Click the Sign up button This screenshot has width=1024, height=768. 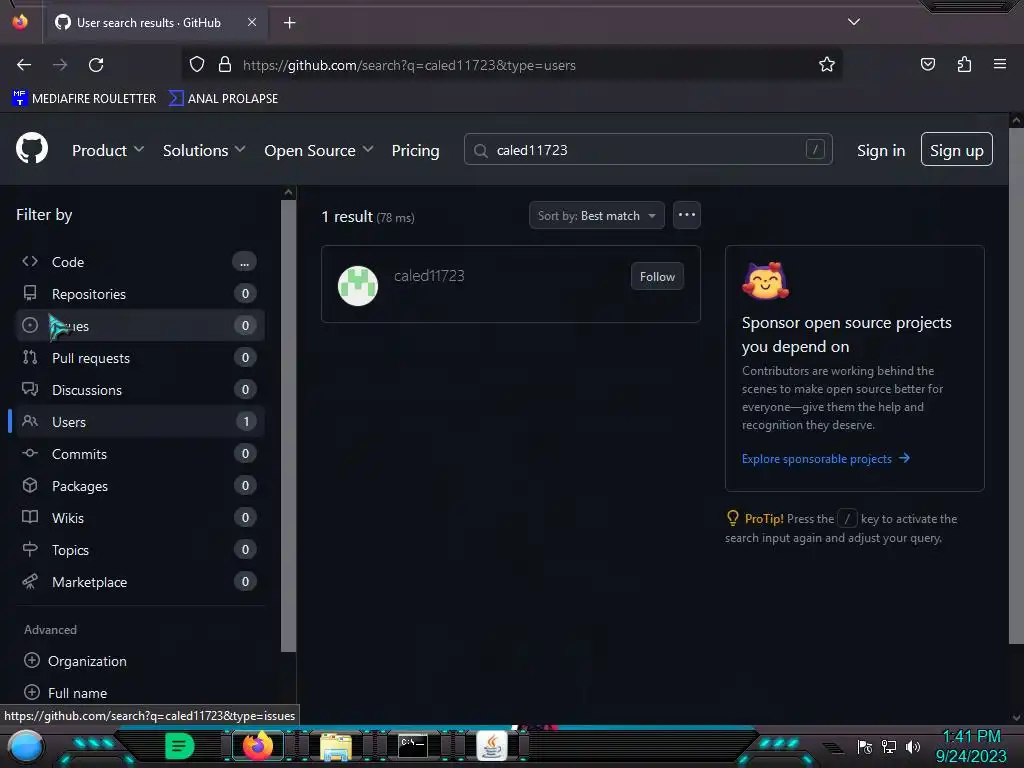(x=956, y=150)
